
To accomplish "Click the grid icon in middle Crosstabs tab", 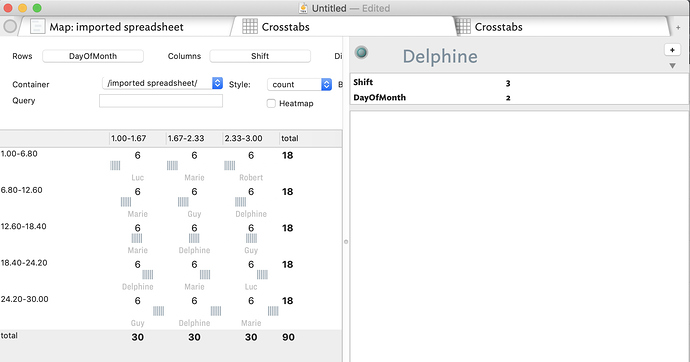I will point(250,27).
